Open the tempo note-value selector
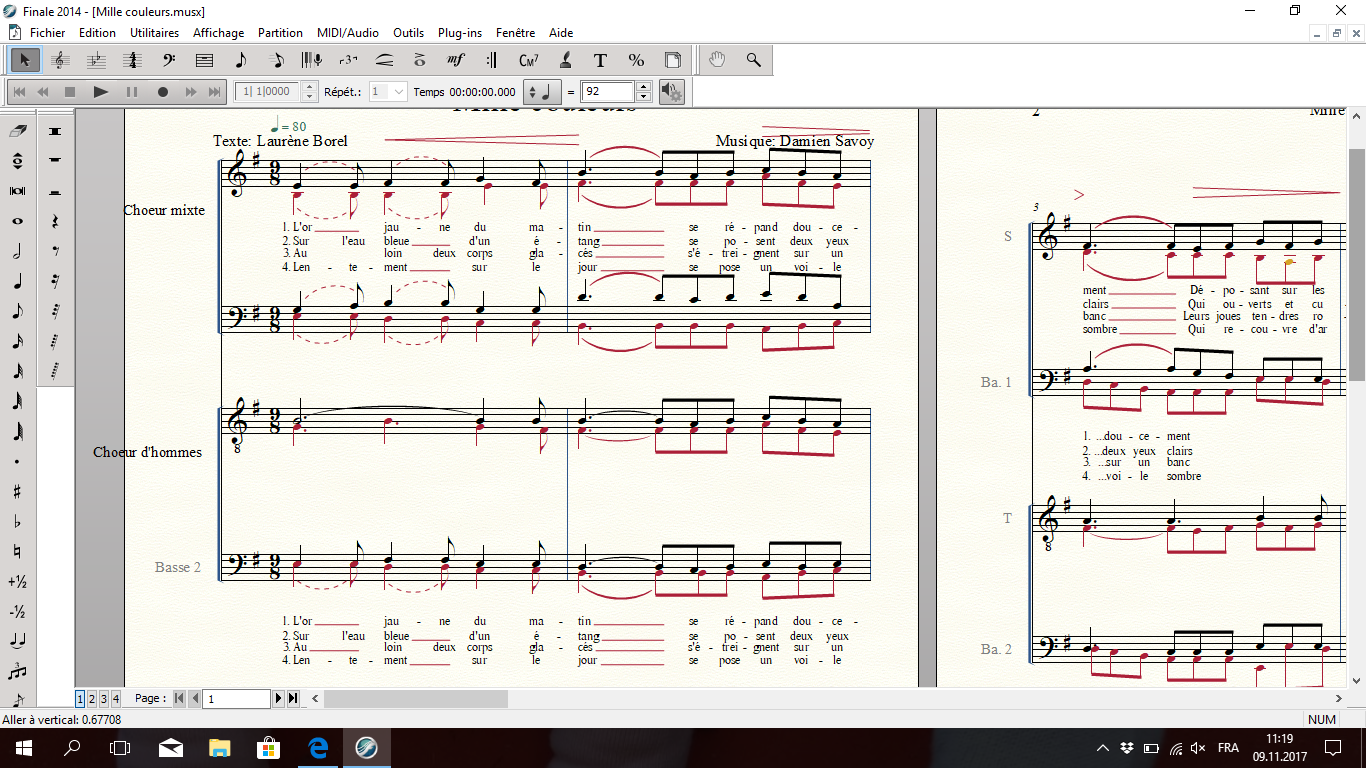The image size is (1366, 768). [x=543, y=92]
